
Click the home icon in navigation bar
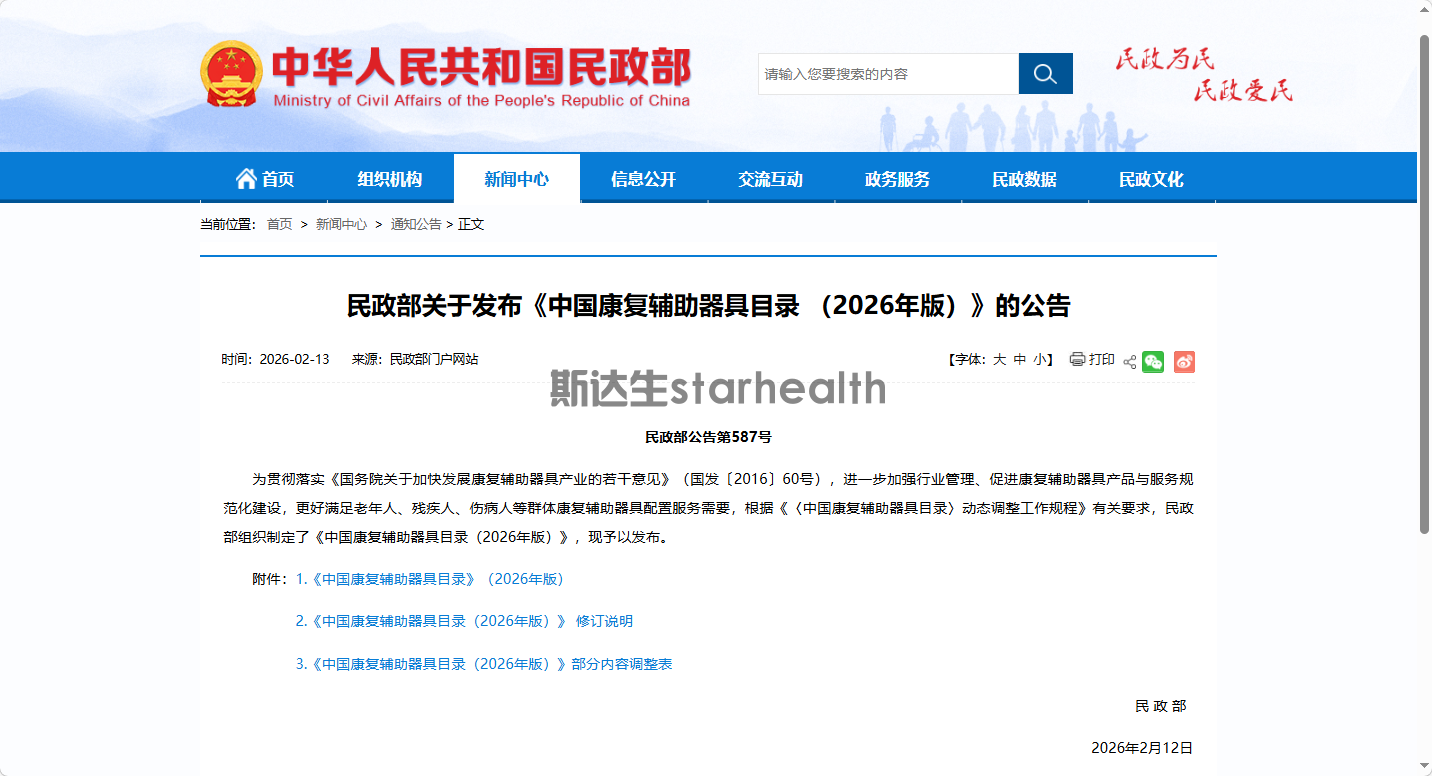[x=246, y=179]
